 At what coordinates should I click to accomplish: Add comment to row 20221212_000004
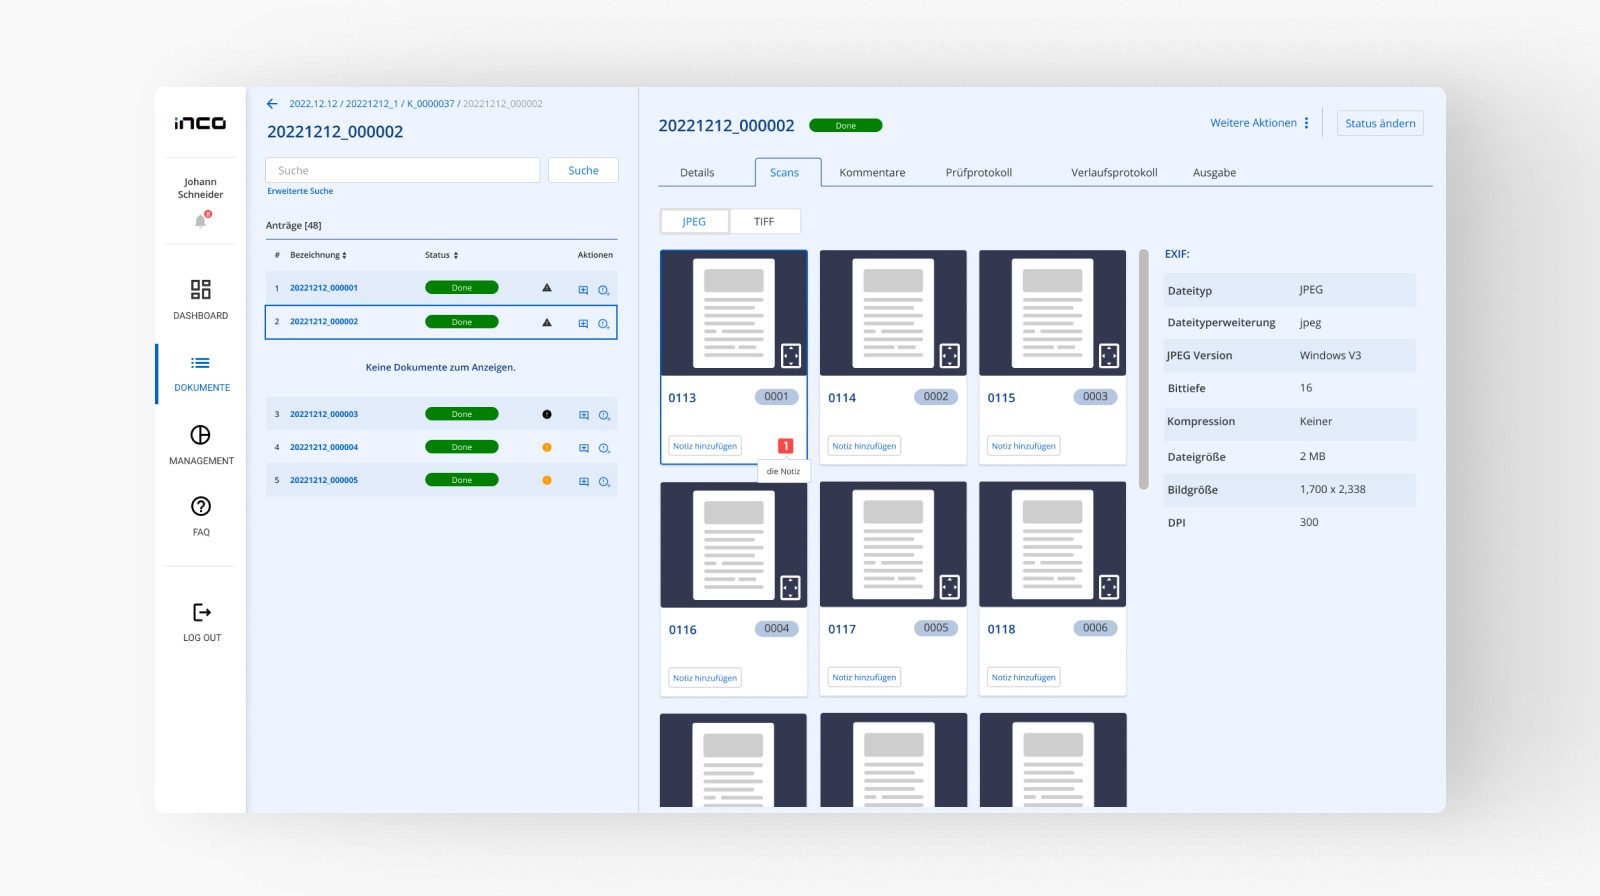click(x=584, y=448)
